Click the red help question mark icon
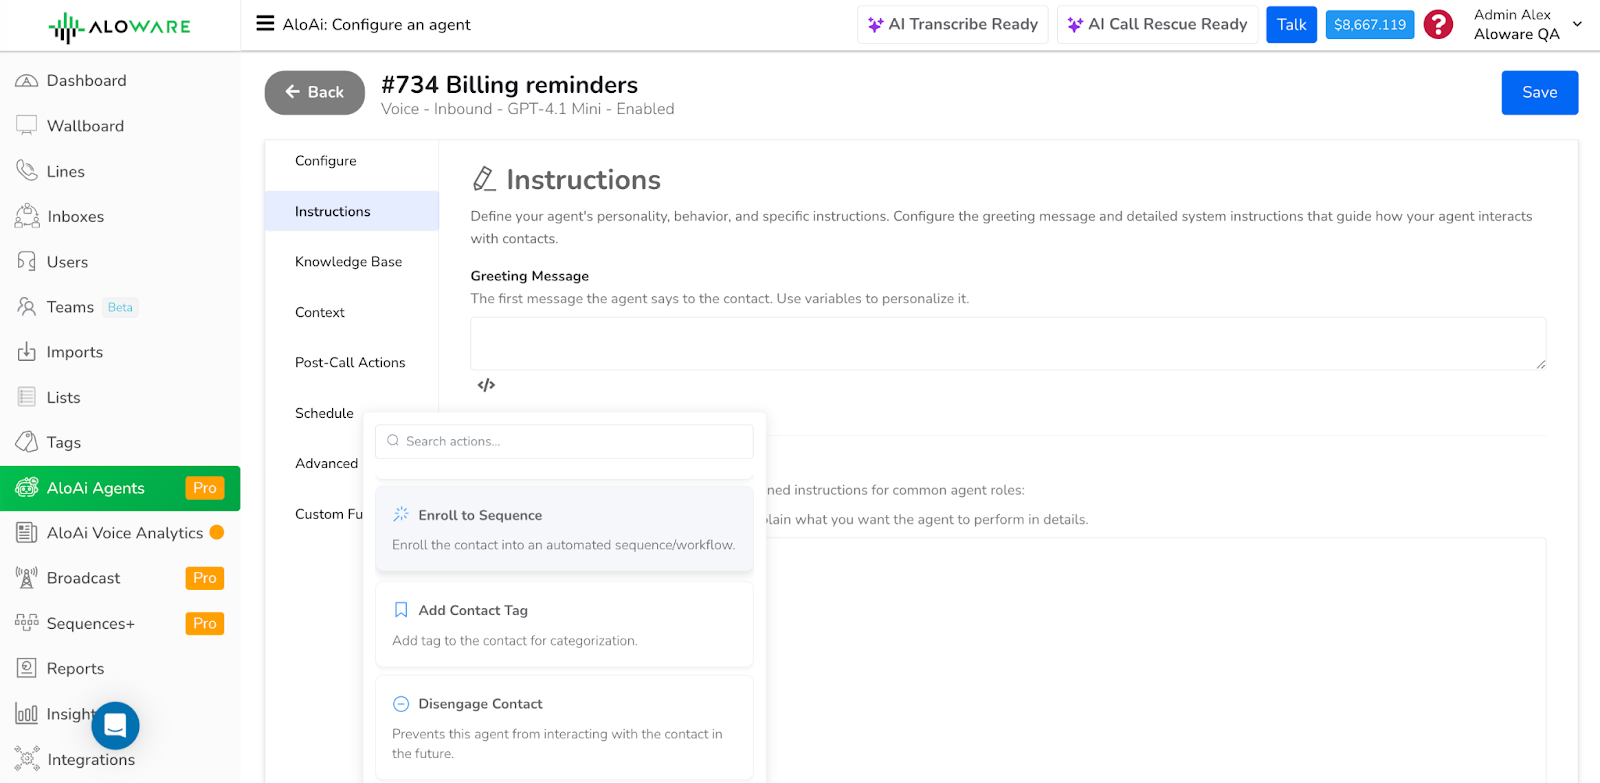Viewport: 1600px width, 783px height. [x=1438, y=25]
